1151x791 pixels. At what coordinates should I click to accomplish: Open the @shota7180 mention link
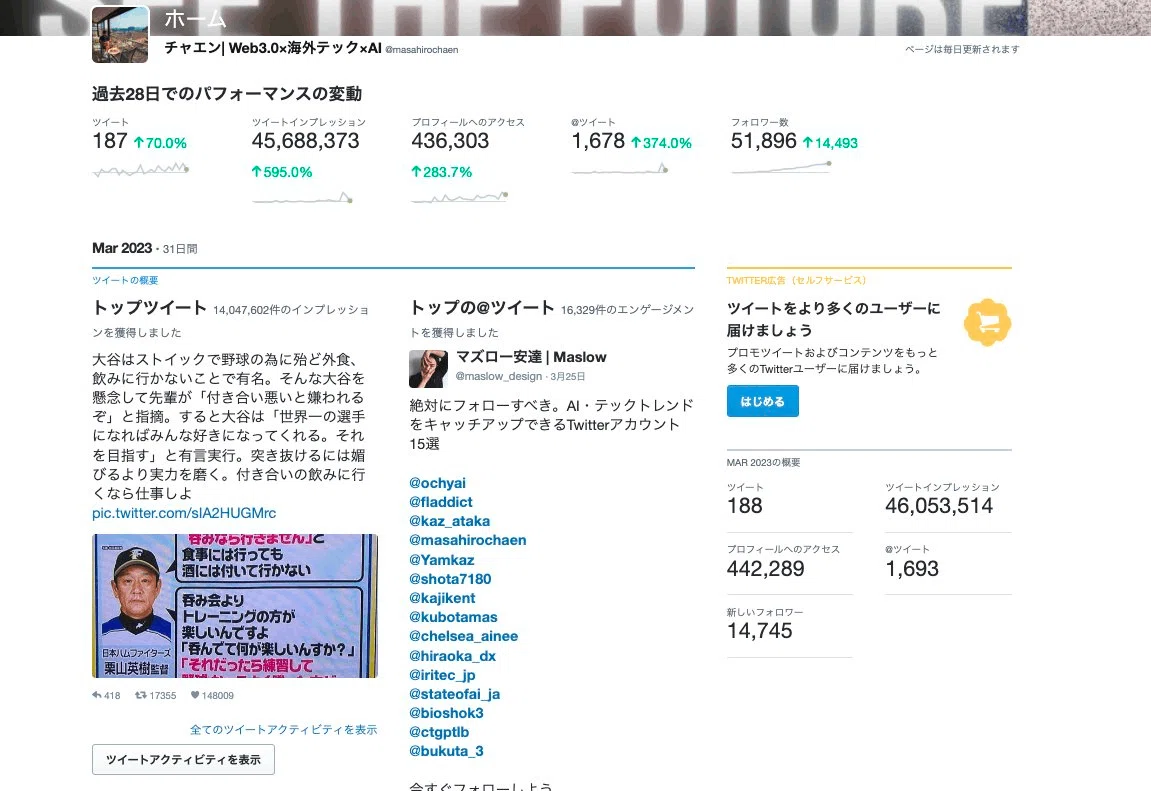click(x=450, y=579)
